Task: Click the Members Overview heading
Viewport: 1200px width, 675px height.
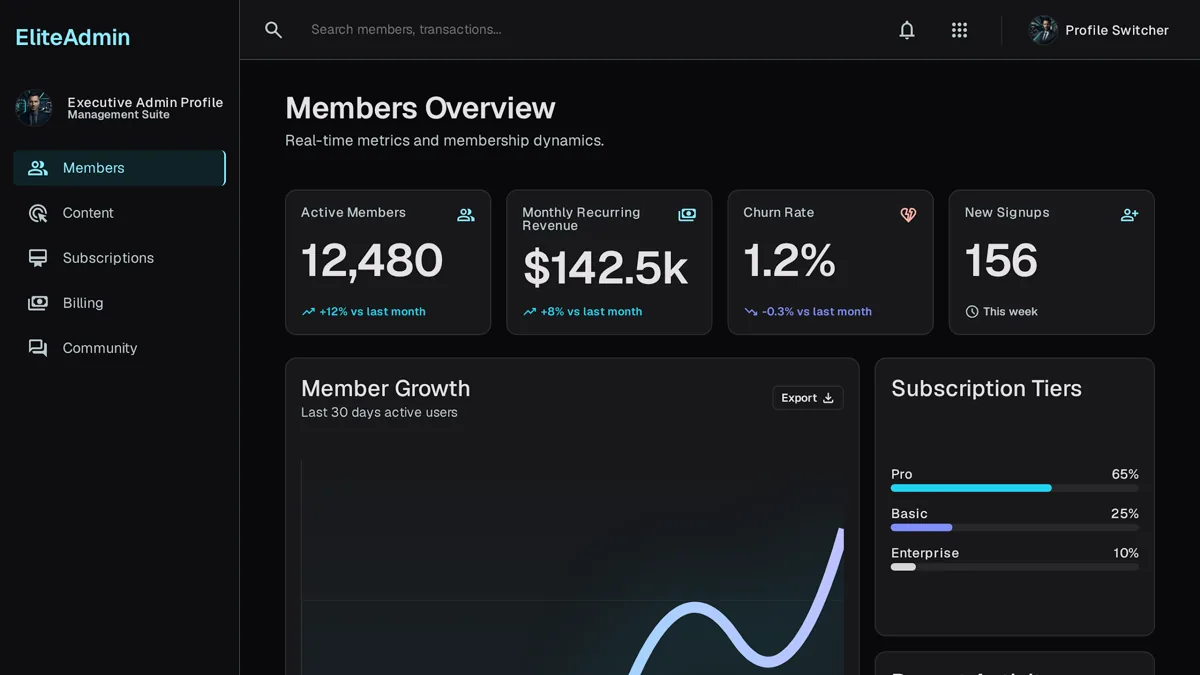Action: [420, 108]
